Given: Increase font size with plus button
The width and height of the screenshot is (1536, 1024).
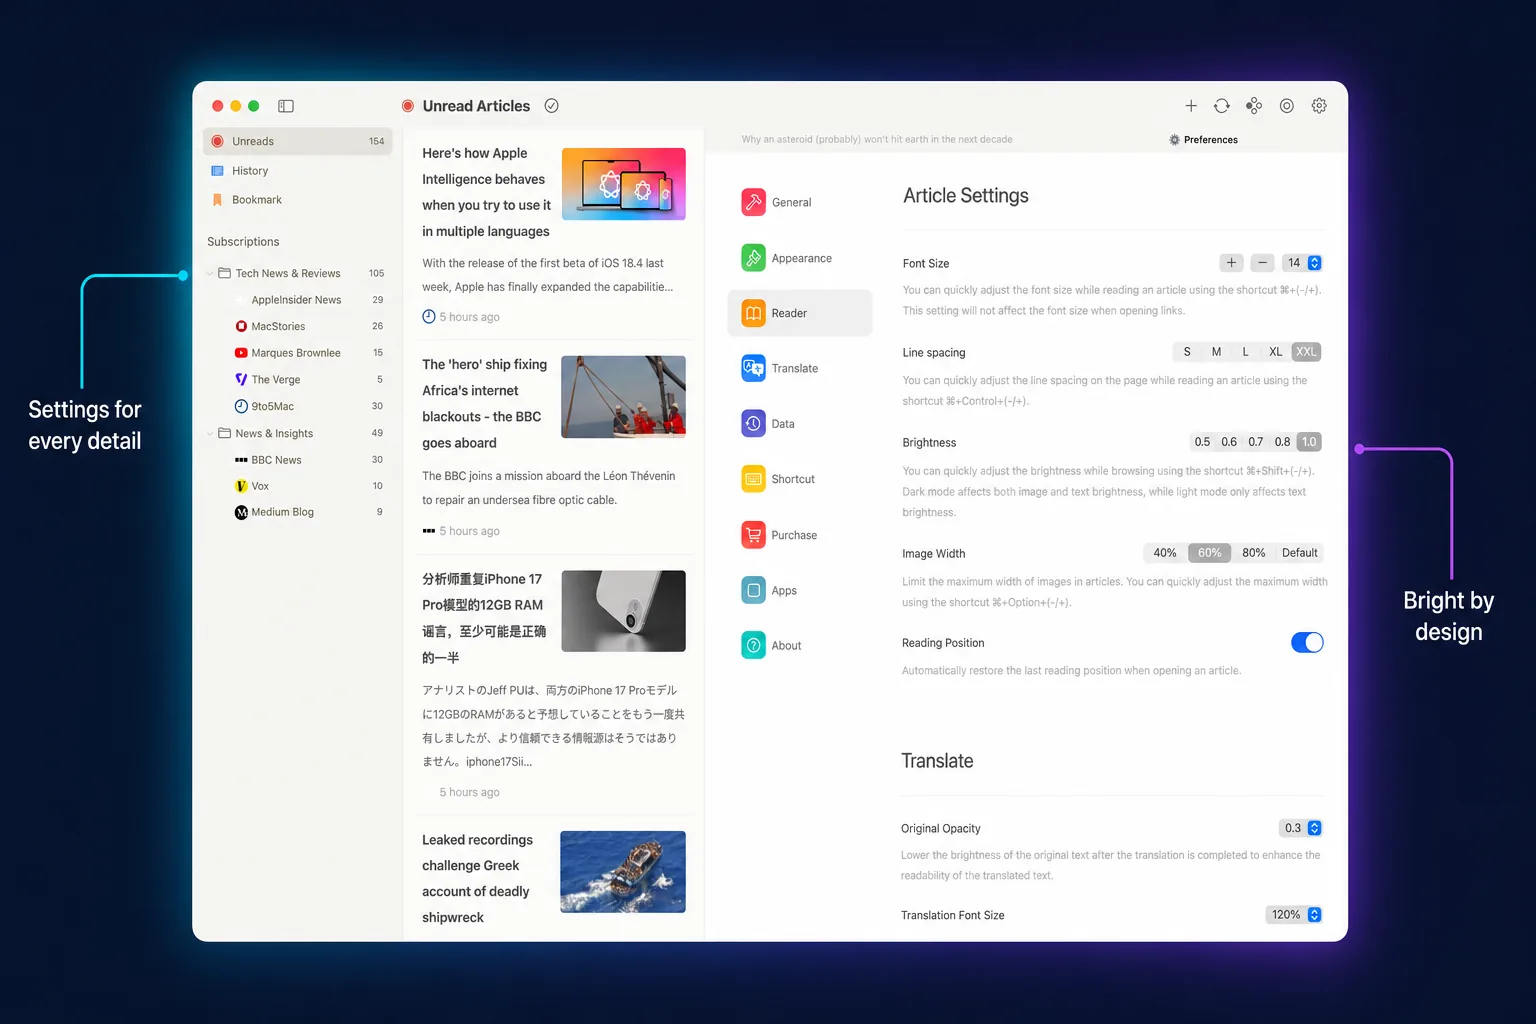Looking at the screenshot, I should [1231, 263].
